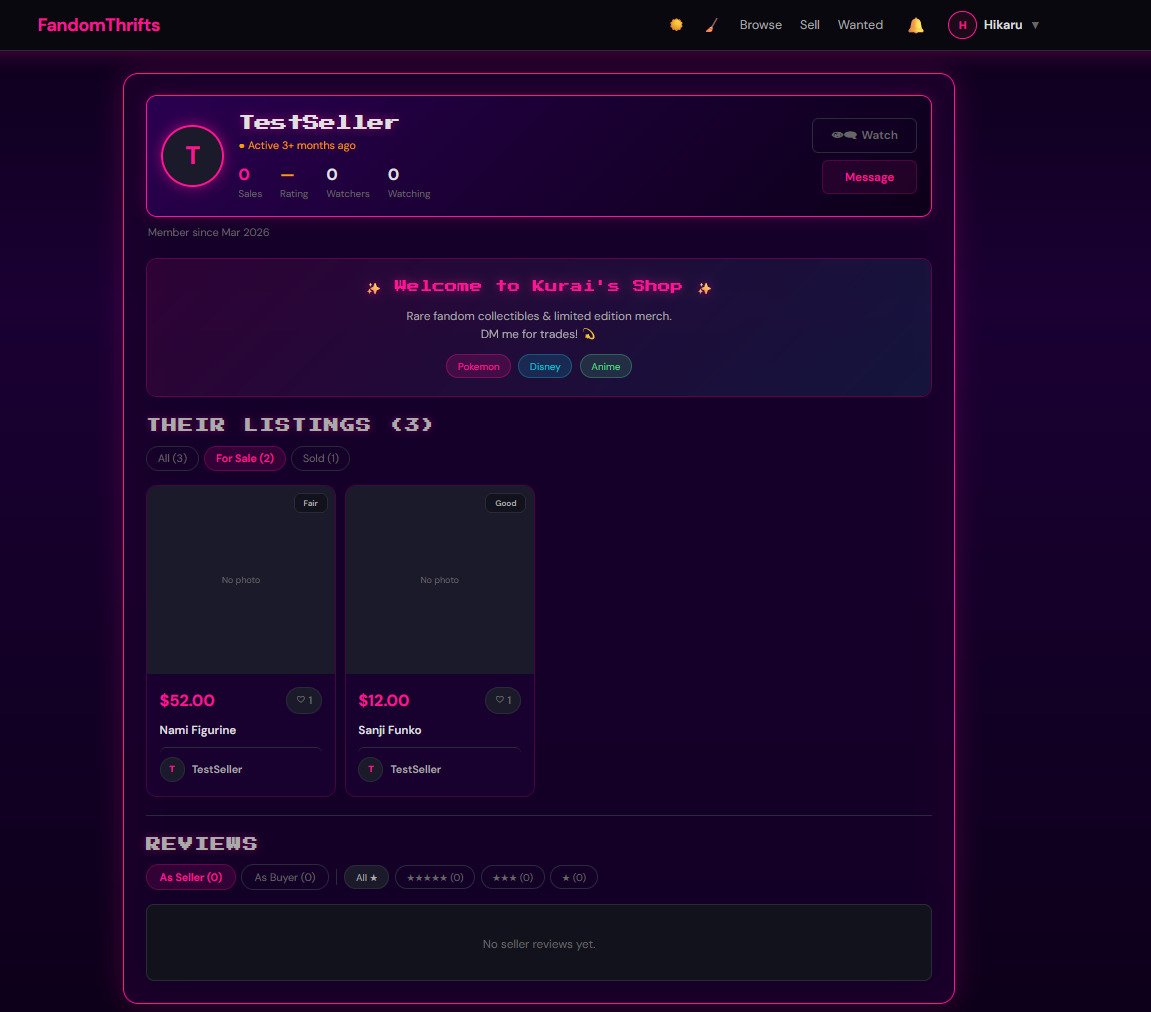This screenshot has height=1012, width=1151.
Task: Open the Nami Figurine title
Action: pos(197,730)
